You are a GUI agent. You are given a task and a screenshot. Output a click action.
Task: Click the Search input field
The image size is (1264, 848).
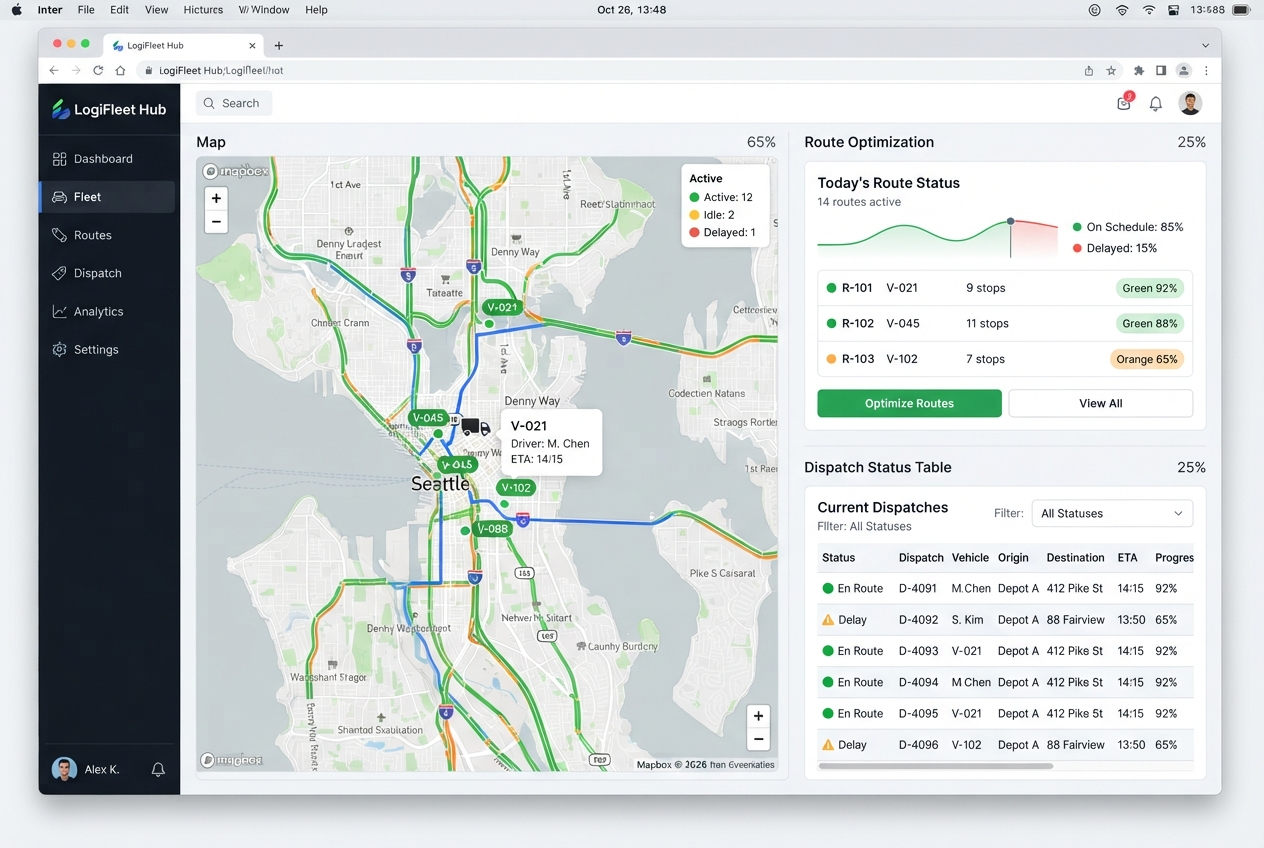(x=234, y=103)
